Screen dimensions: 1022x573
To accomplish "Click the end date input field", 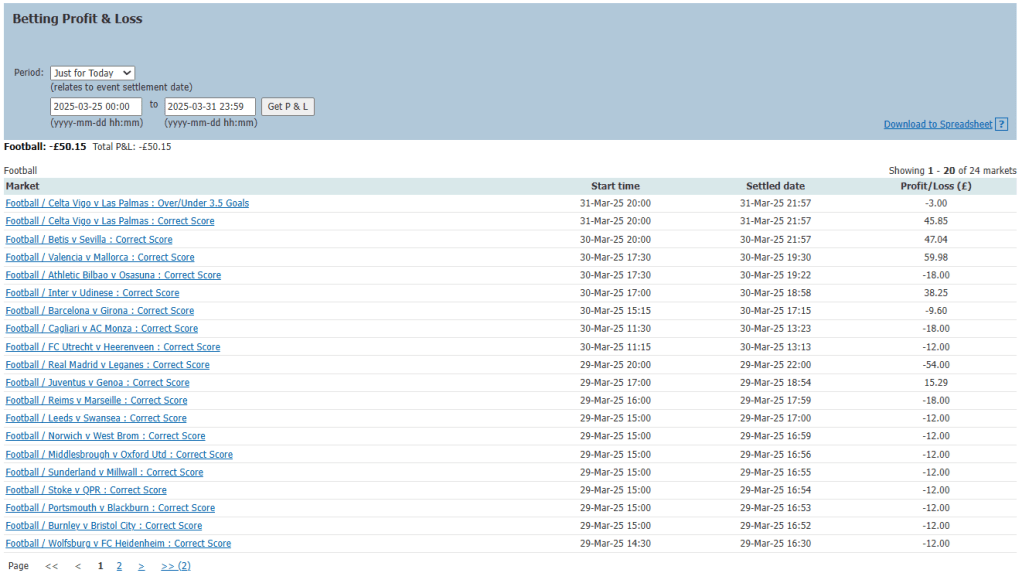I will click(x=210, y=106).
